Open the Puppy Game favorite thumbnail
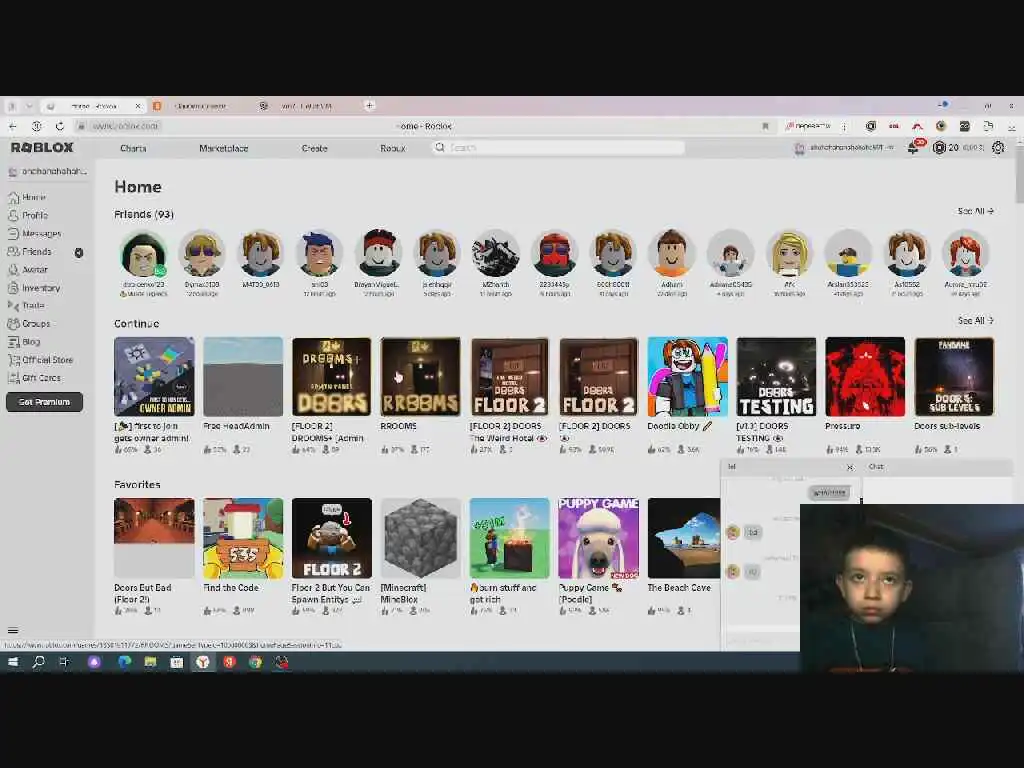 tap(598, 538)
